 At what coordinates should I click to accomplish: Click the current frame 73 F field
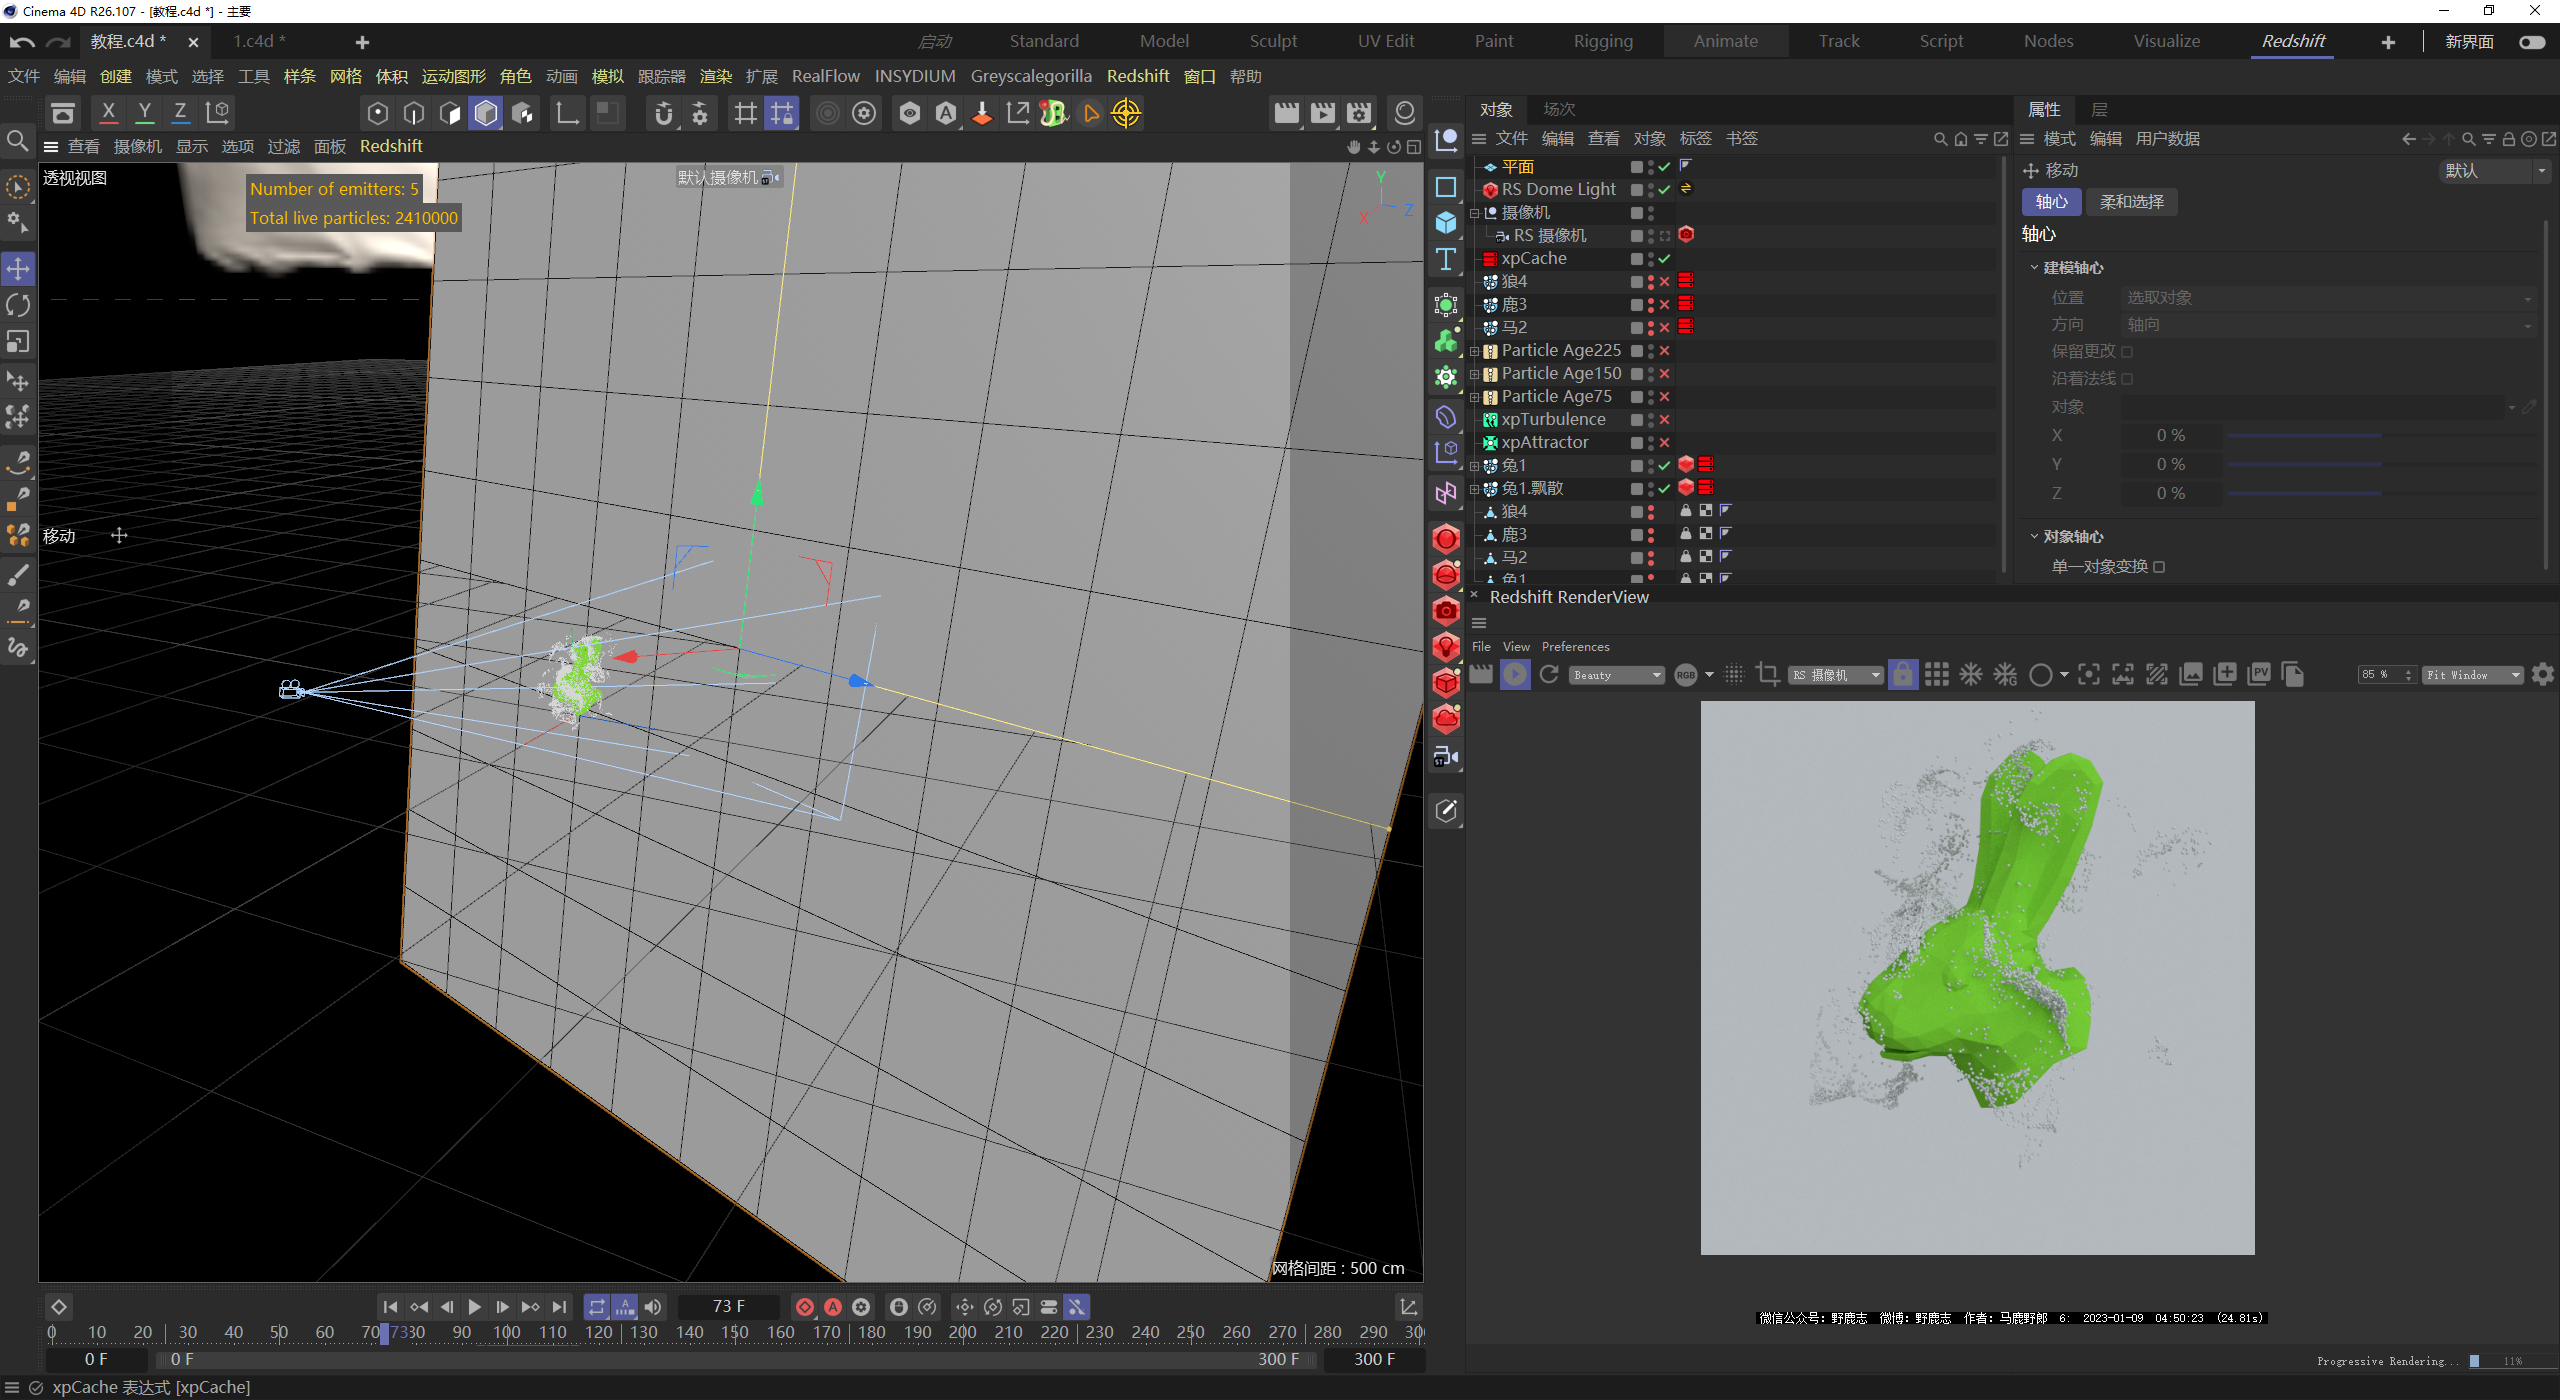click(x=728, y=1307)
